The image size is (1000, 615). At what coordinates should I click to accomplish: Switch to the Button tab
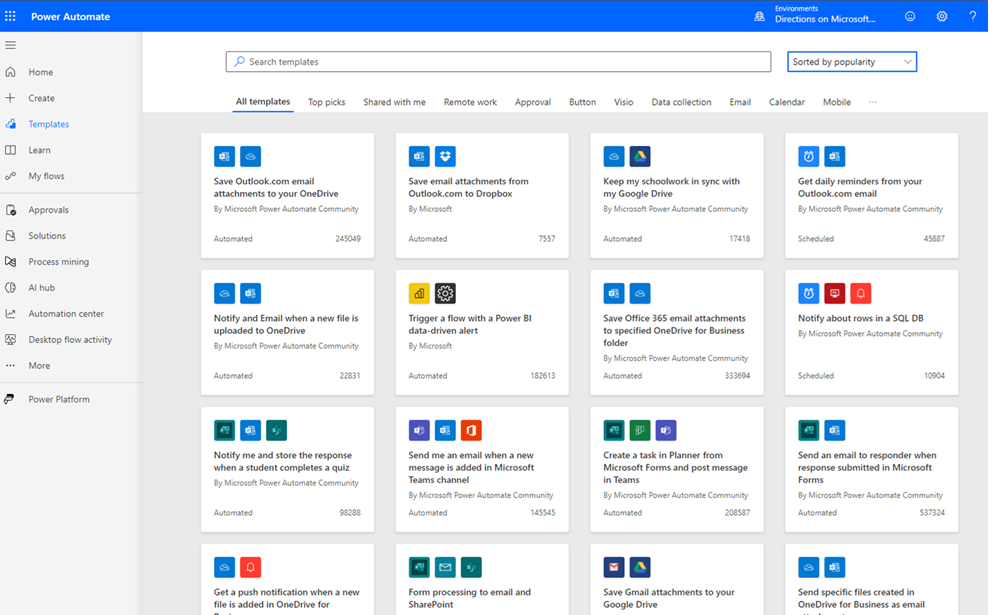582,102
